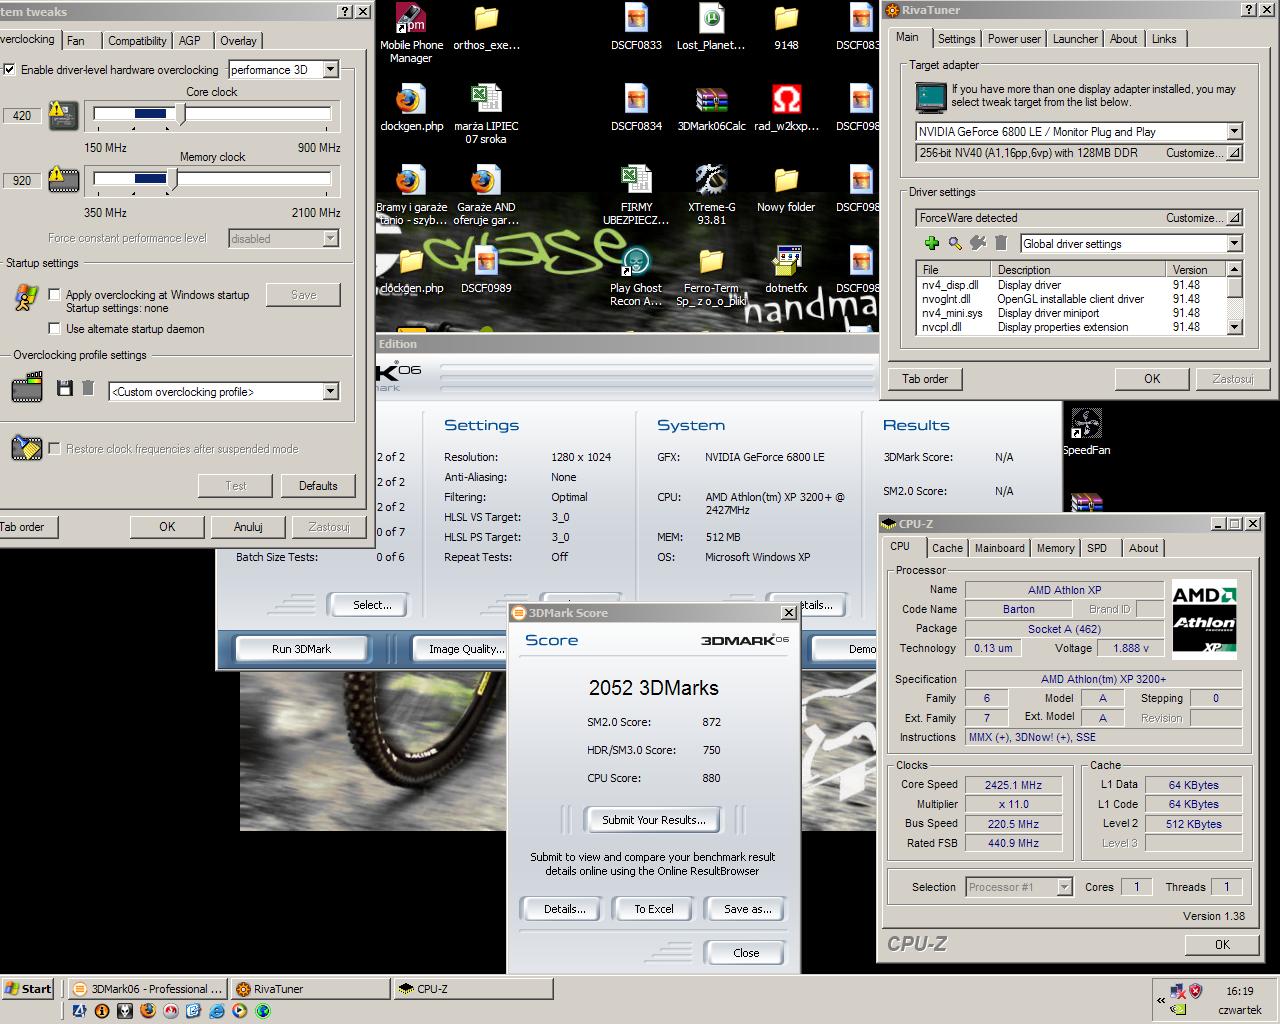This screenshot has width=1280, height=1024.
Task: Select the SpeedFan desktop icon
Action: 1086,424
